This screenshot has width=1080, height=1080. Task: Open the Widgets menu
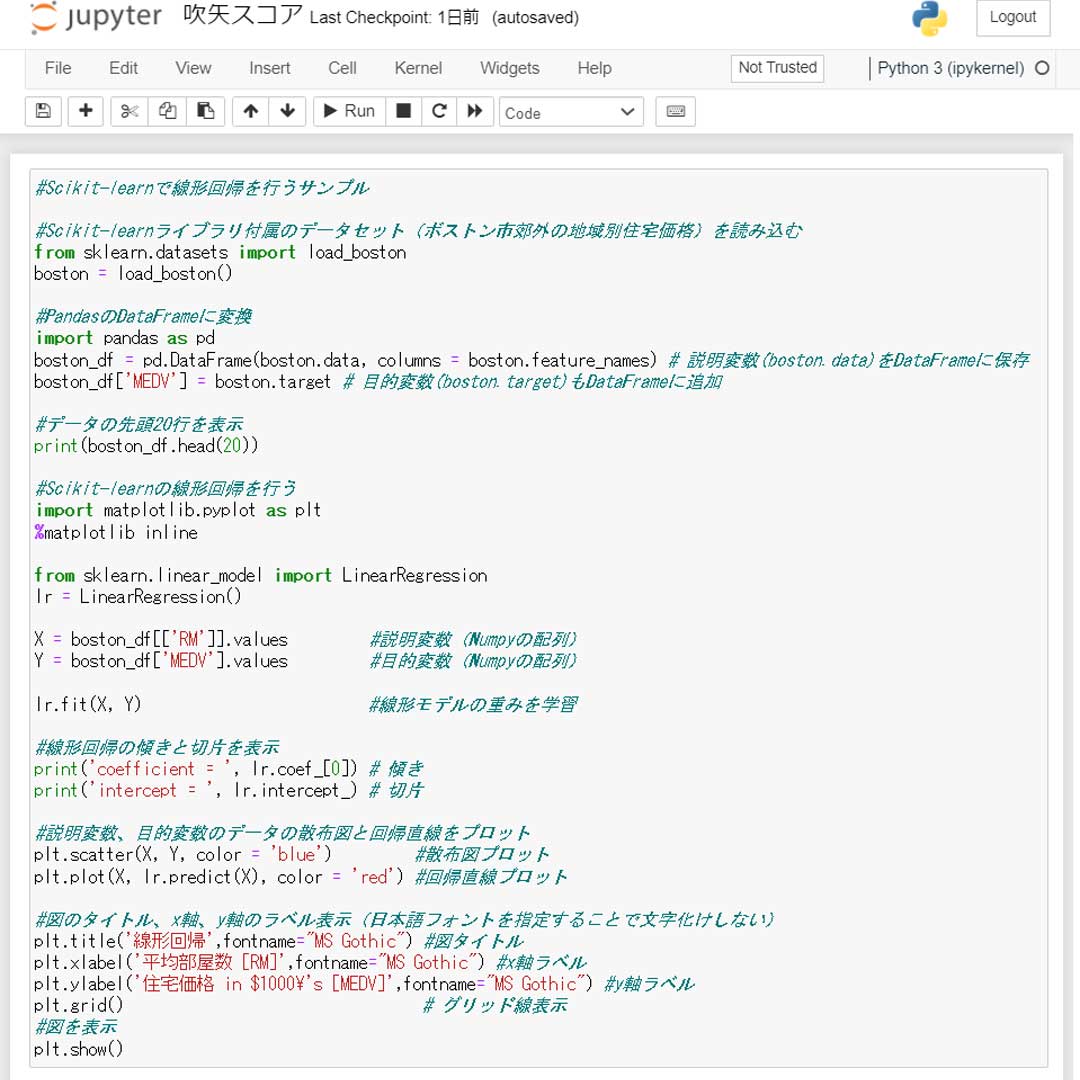click(x=510, y=68)
